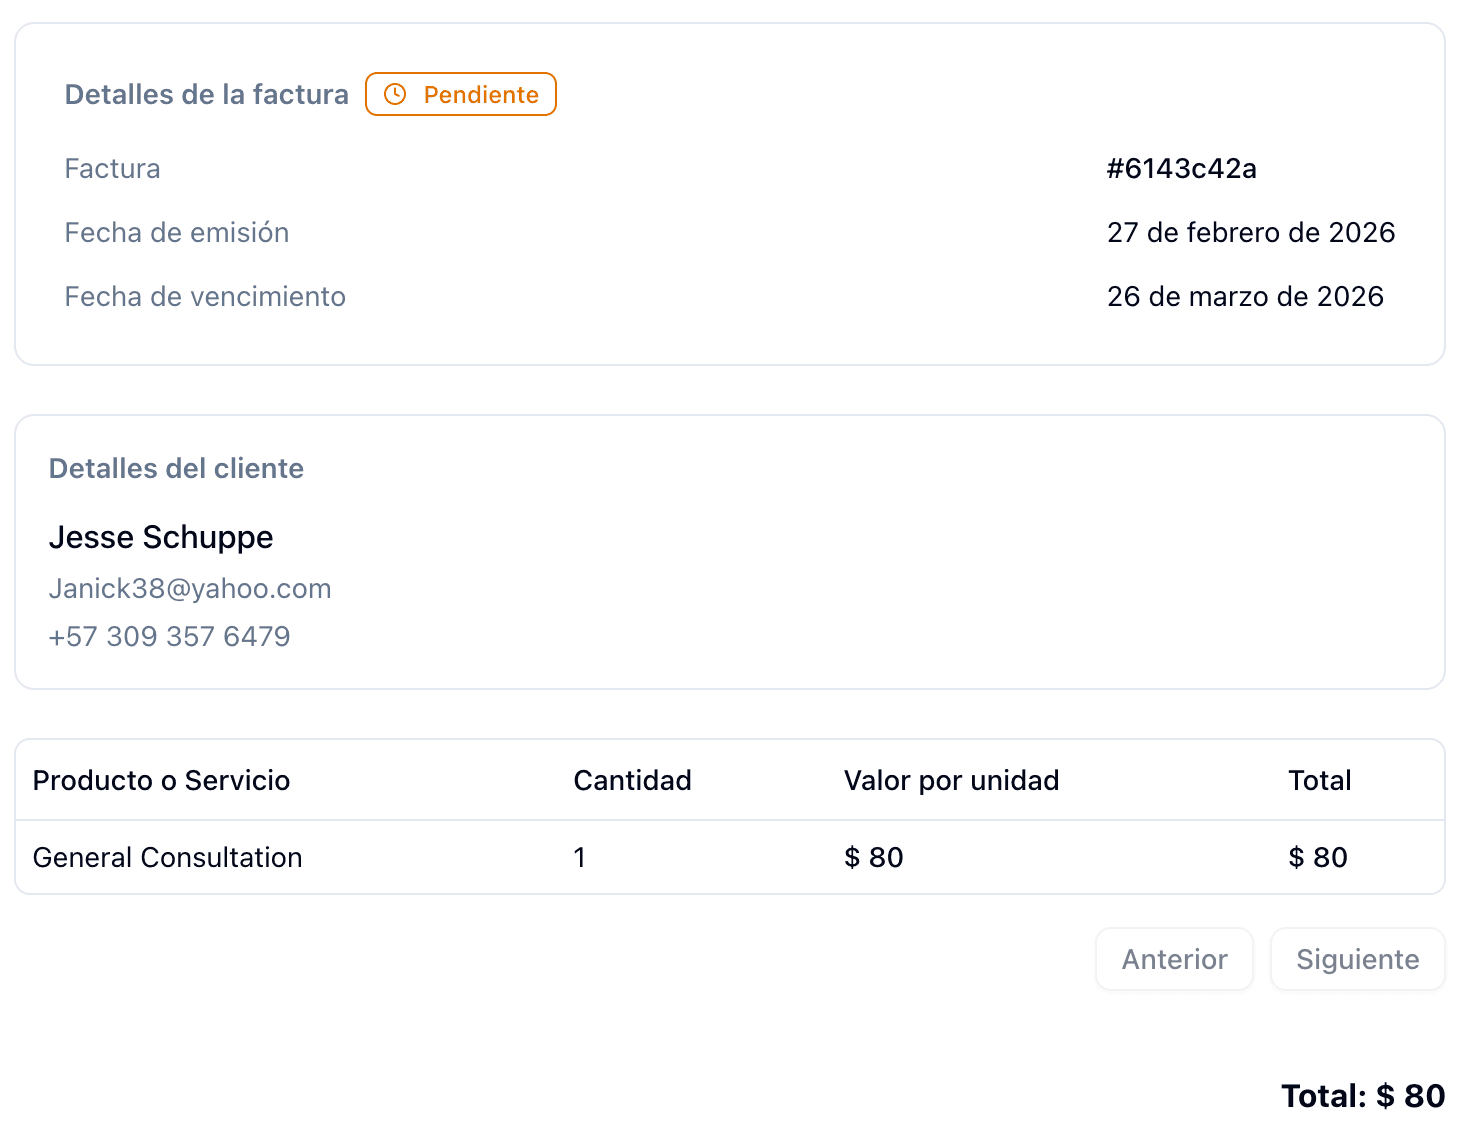The image size is (1462, 1134).
Task: Go to the next page with Siguiente
Action: click(1357, 959)
